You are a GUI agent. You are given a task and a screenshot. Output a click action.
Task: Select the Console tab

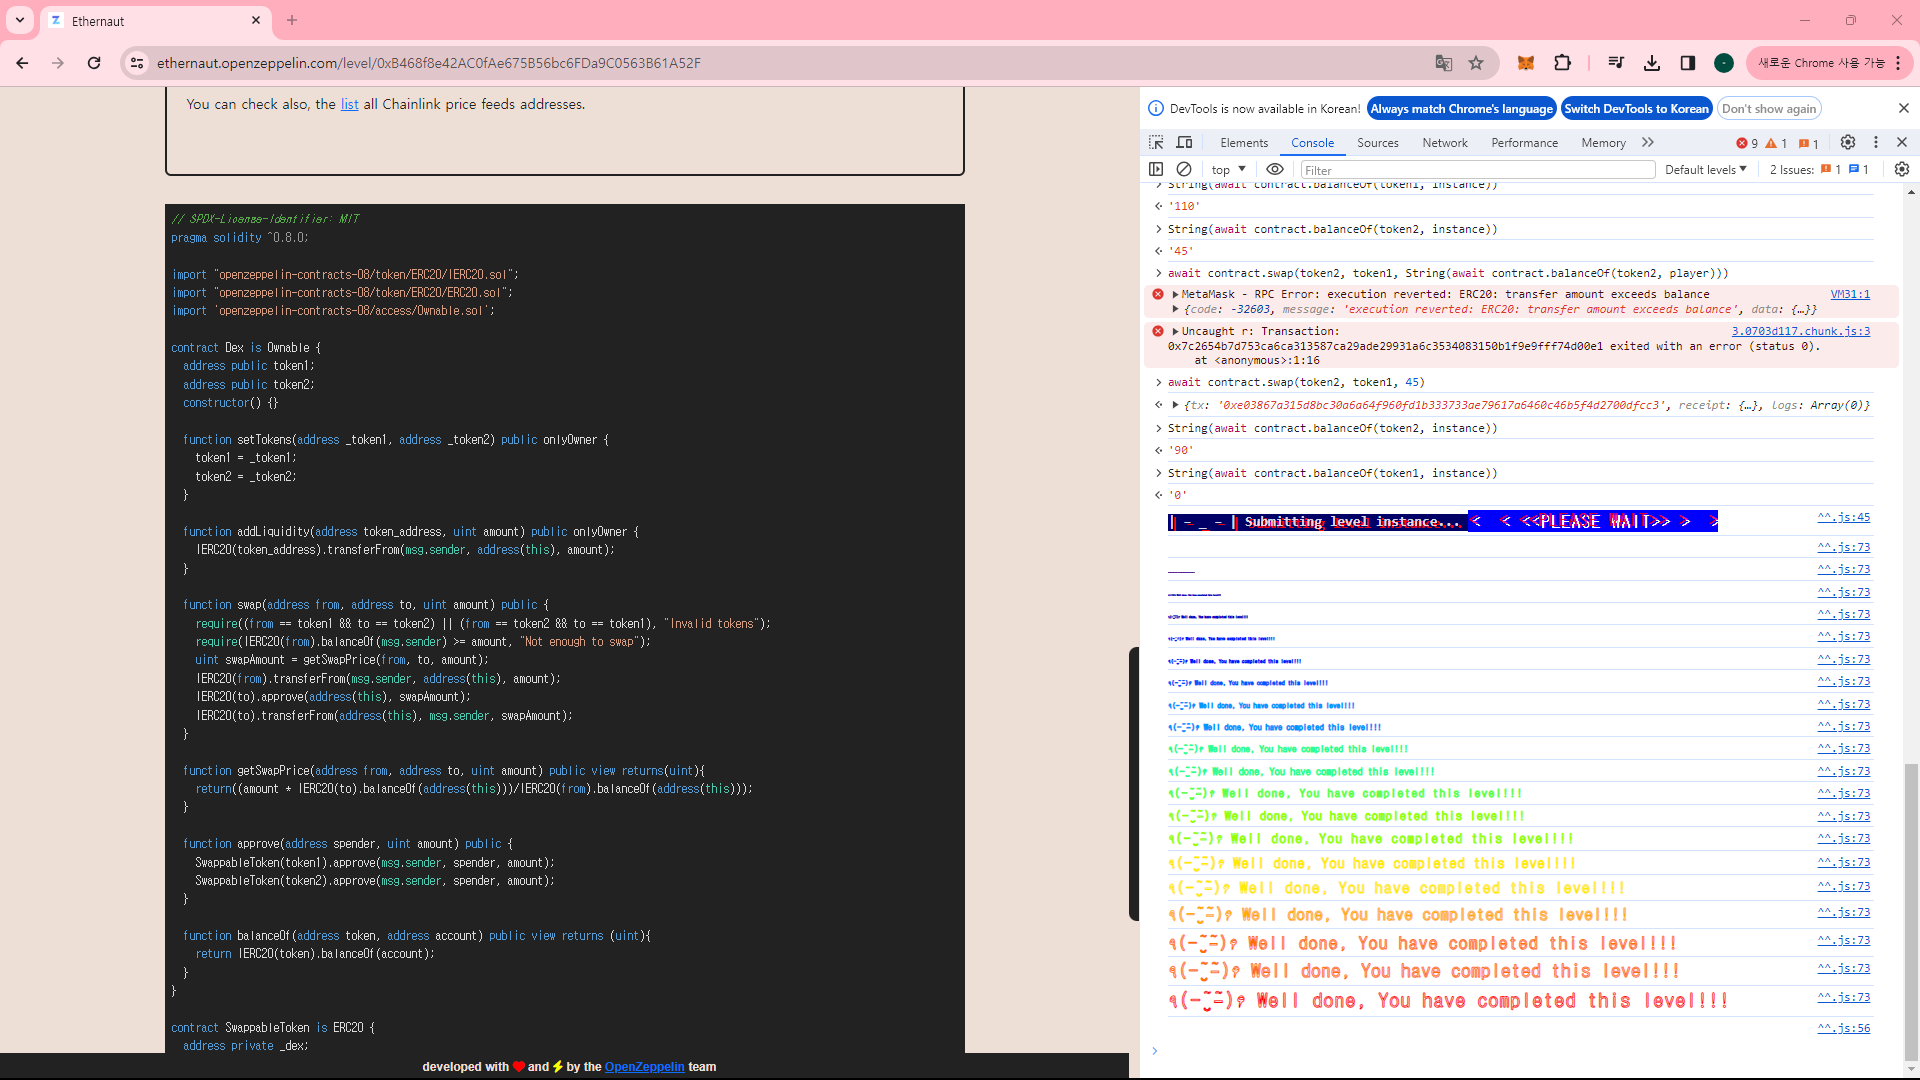click(x=1312, y=143)
